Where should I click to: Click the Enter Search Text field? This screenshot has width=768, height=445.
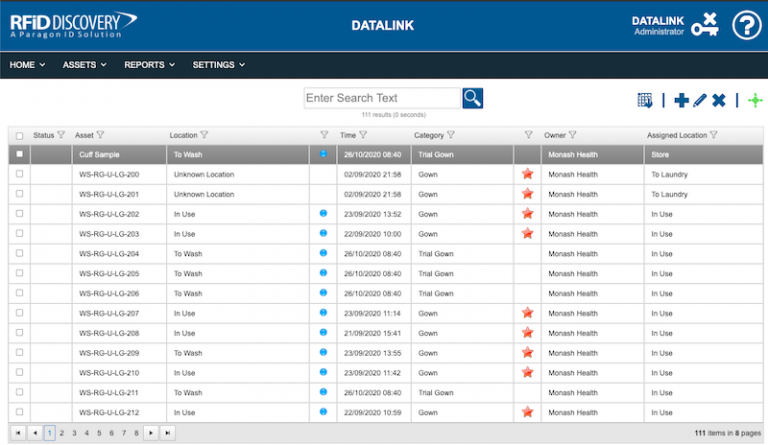tap(382, 98)
